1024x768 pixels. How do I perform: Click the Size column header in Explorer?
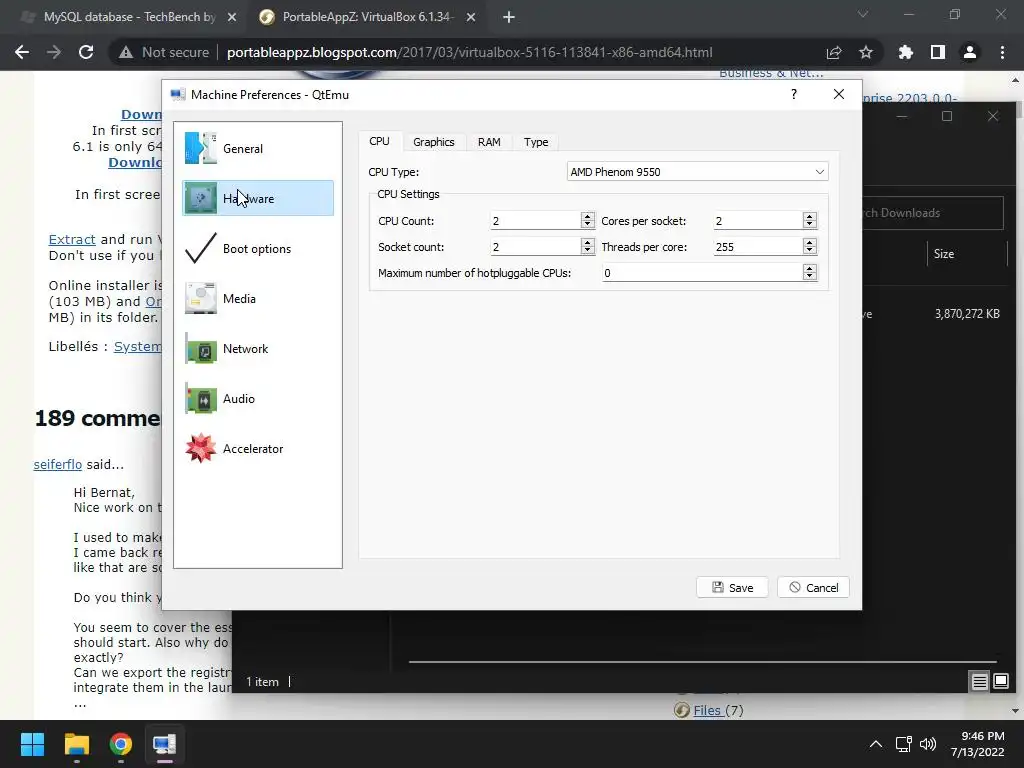tap(944, 254)
